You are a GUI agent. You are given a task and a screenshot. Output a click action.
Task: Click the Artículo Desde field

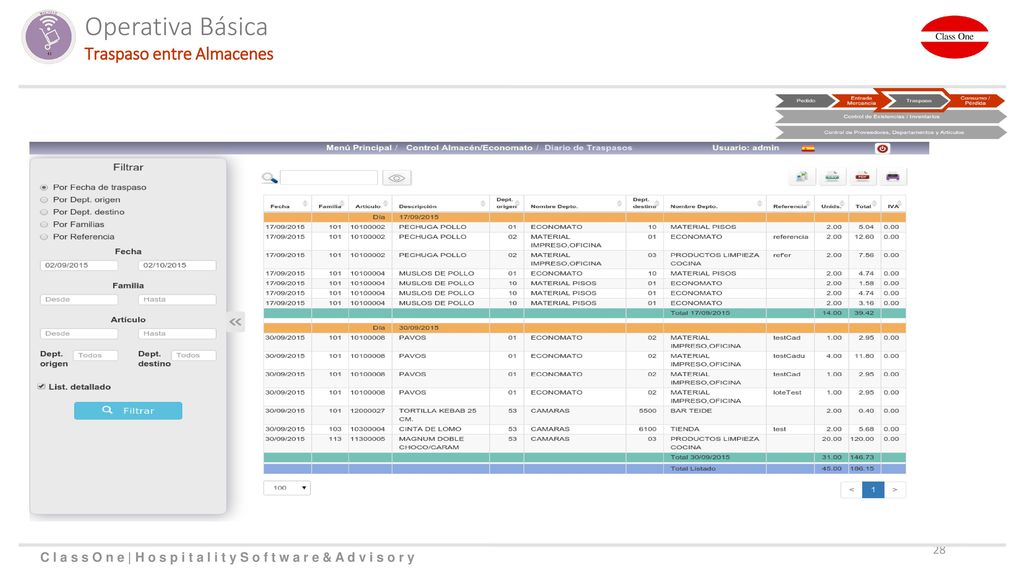79,333
